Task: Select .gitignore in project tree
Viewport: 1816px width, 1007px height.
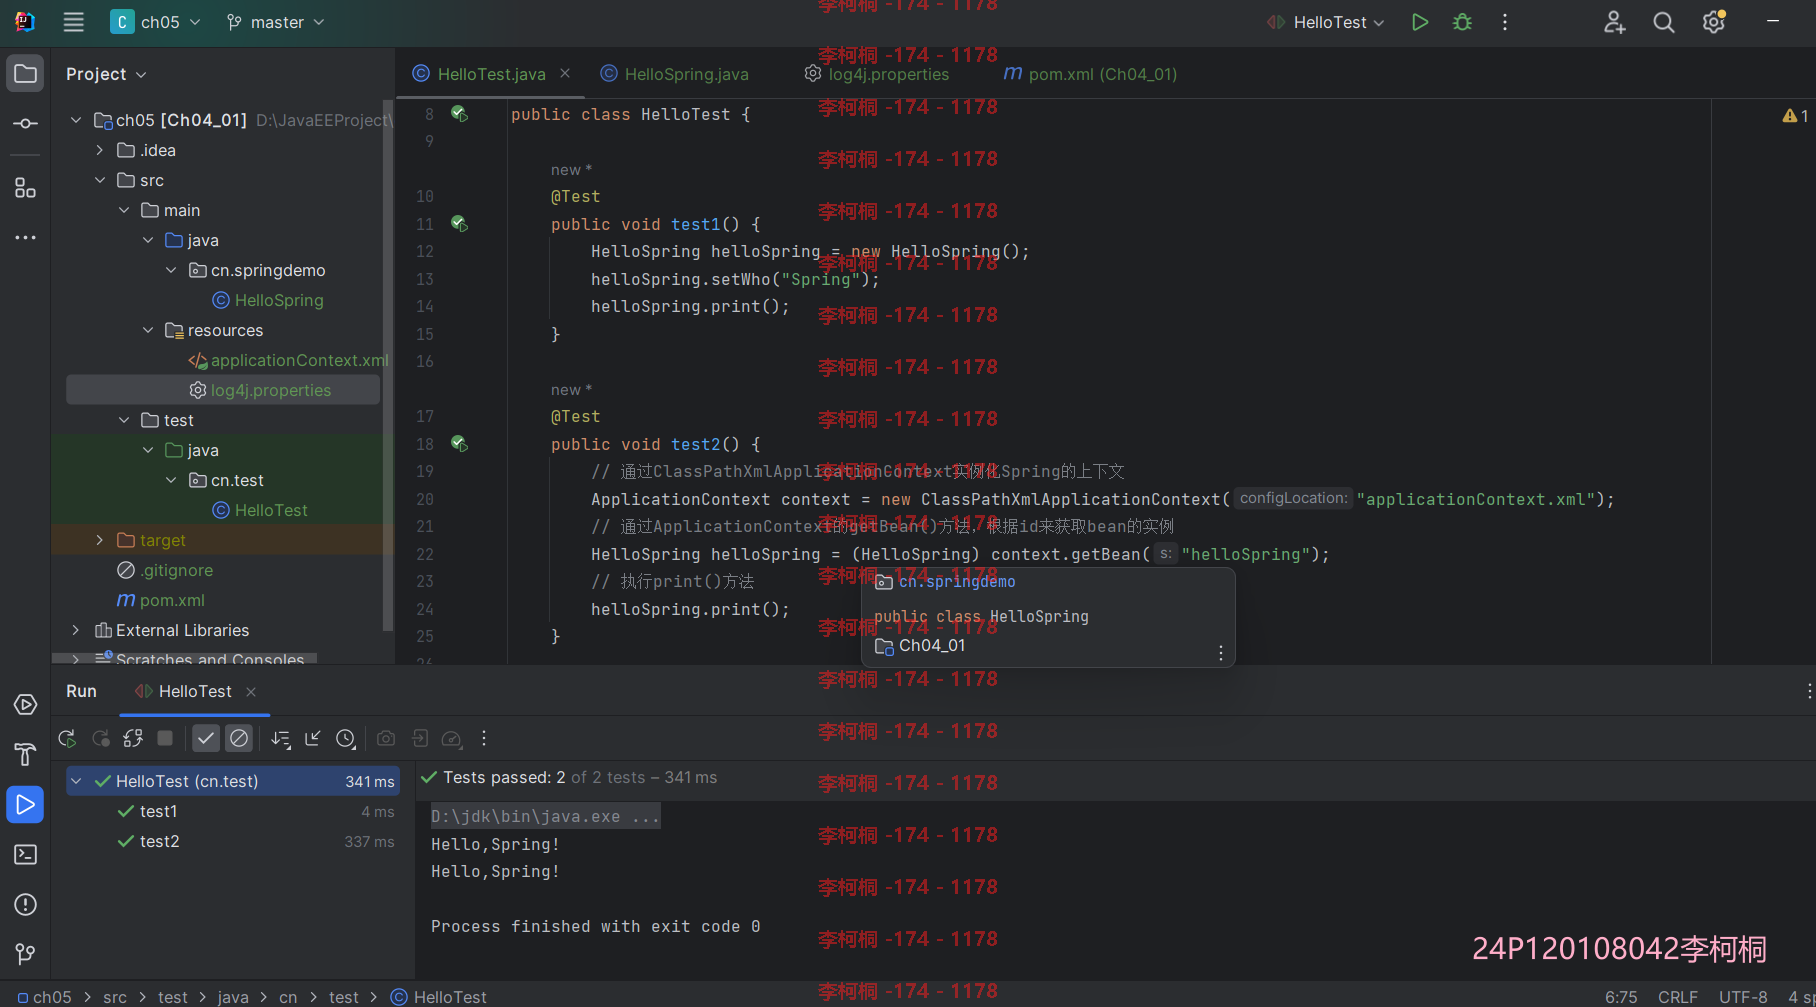Action: pos(165,570)
